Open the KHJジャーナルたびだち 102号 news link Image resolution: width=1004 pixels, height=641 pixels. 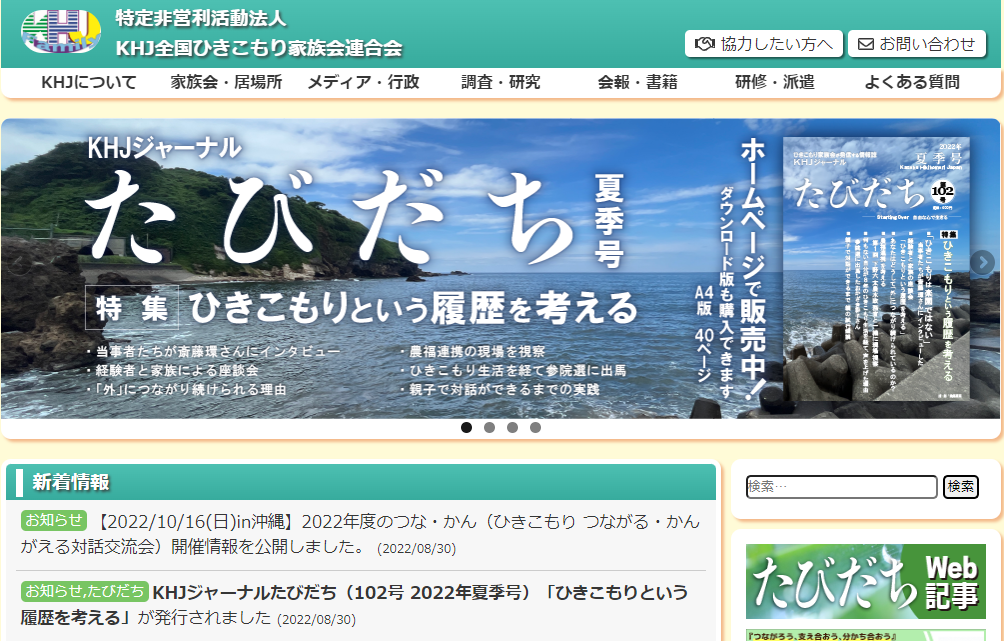tap(354, 604)
